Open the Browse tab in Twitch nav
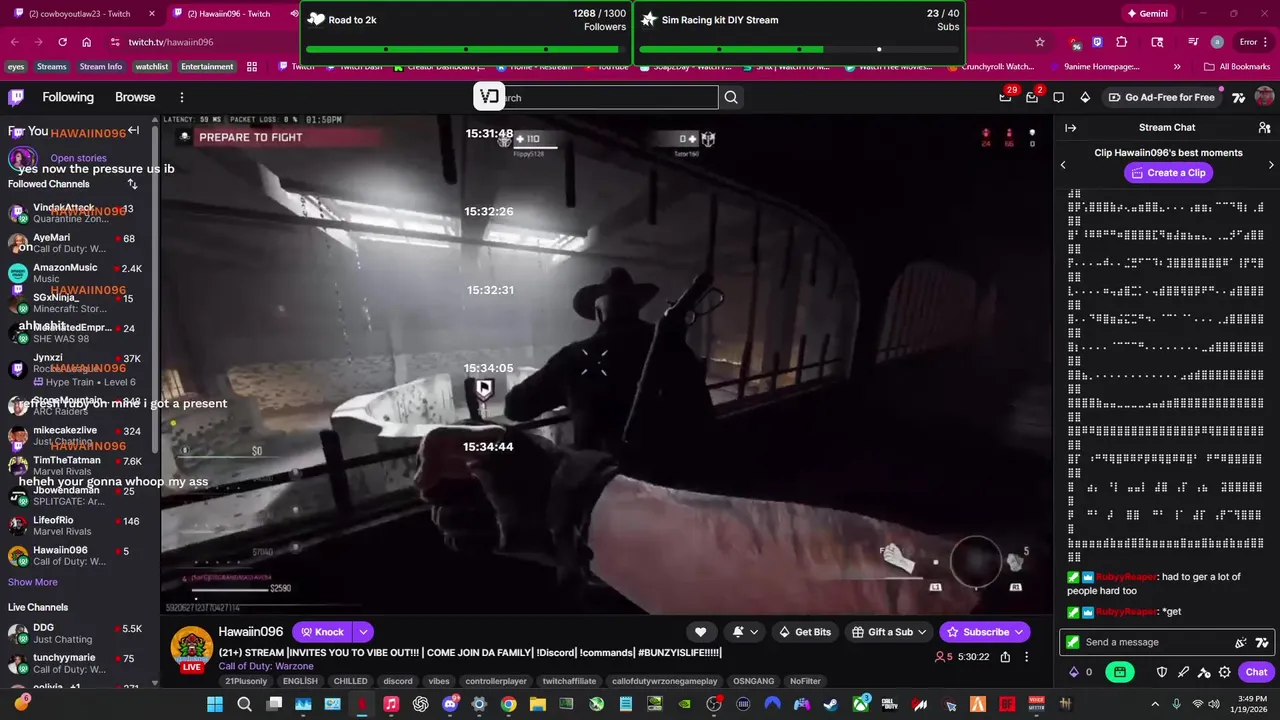Screen dimensions: 1280x720 click(135, 97)
